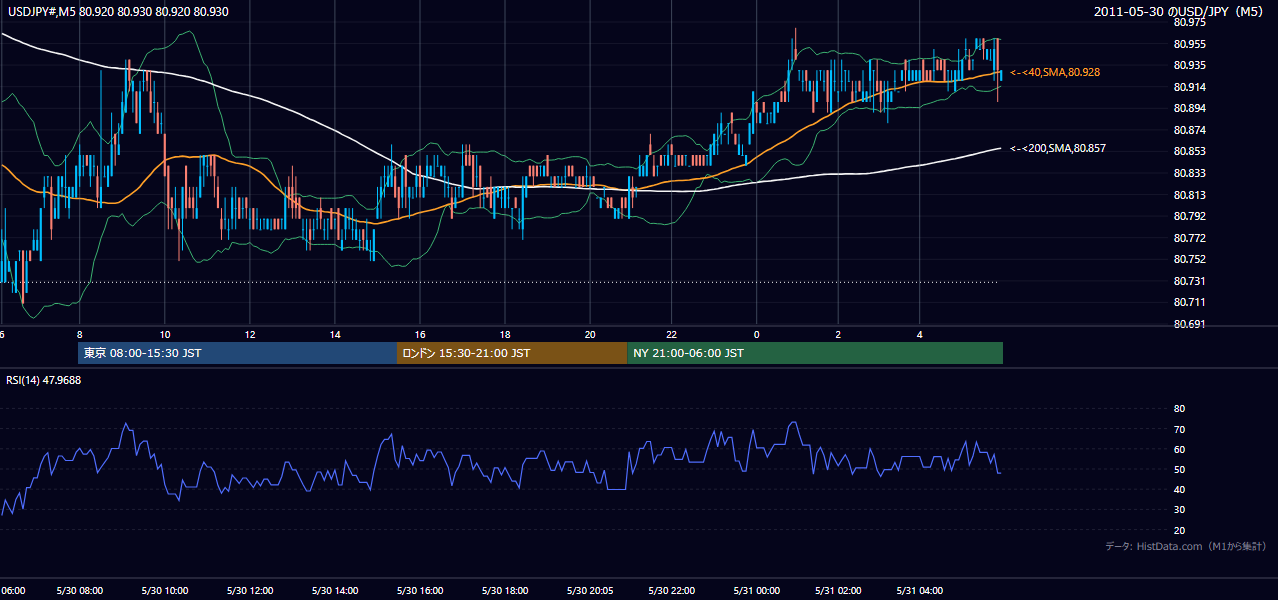Viewport: 1278px width, 600px height.
Task: Click the '5/31 04:00' time axis label
Action: (x=919, y=591)
